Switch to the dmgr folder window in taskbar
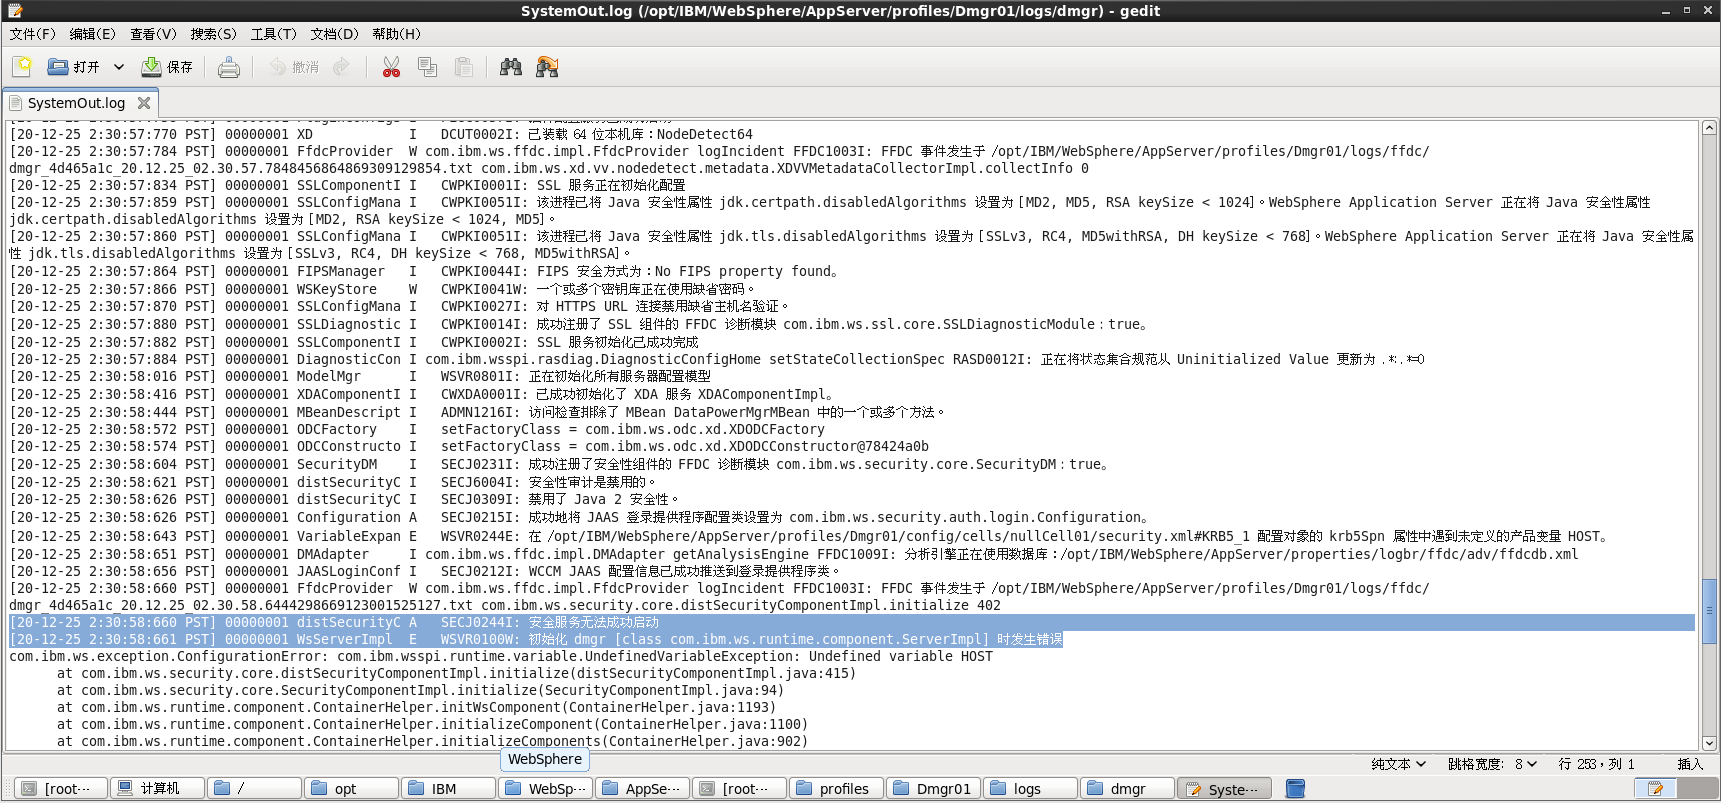This screenshot has height=803, width=1721. [x=1128, y=789]
